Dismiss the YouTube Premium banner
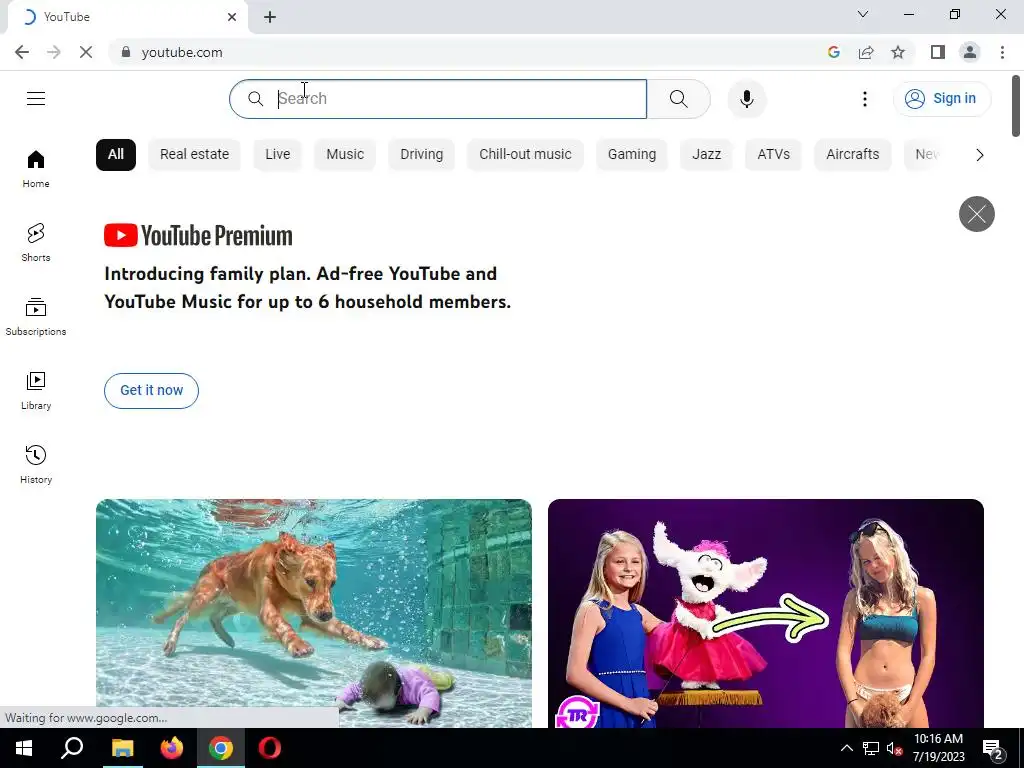Image resolution: width=1024 pixels, height=768 pixels. (x=976, y=214)
